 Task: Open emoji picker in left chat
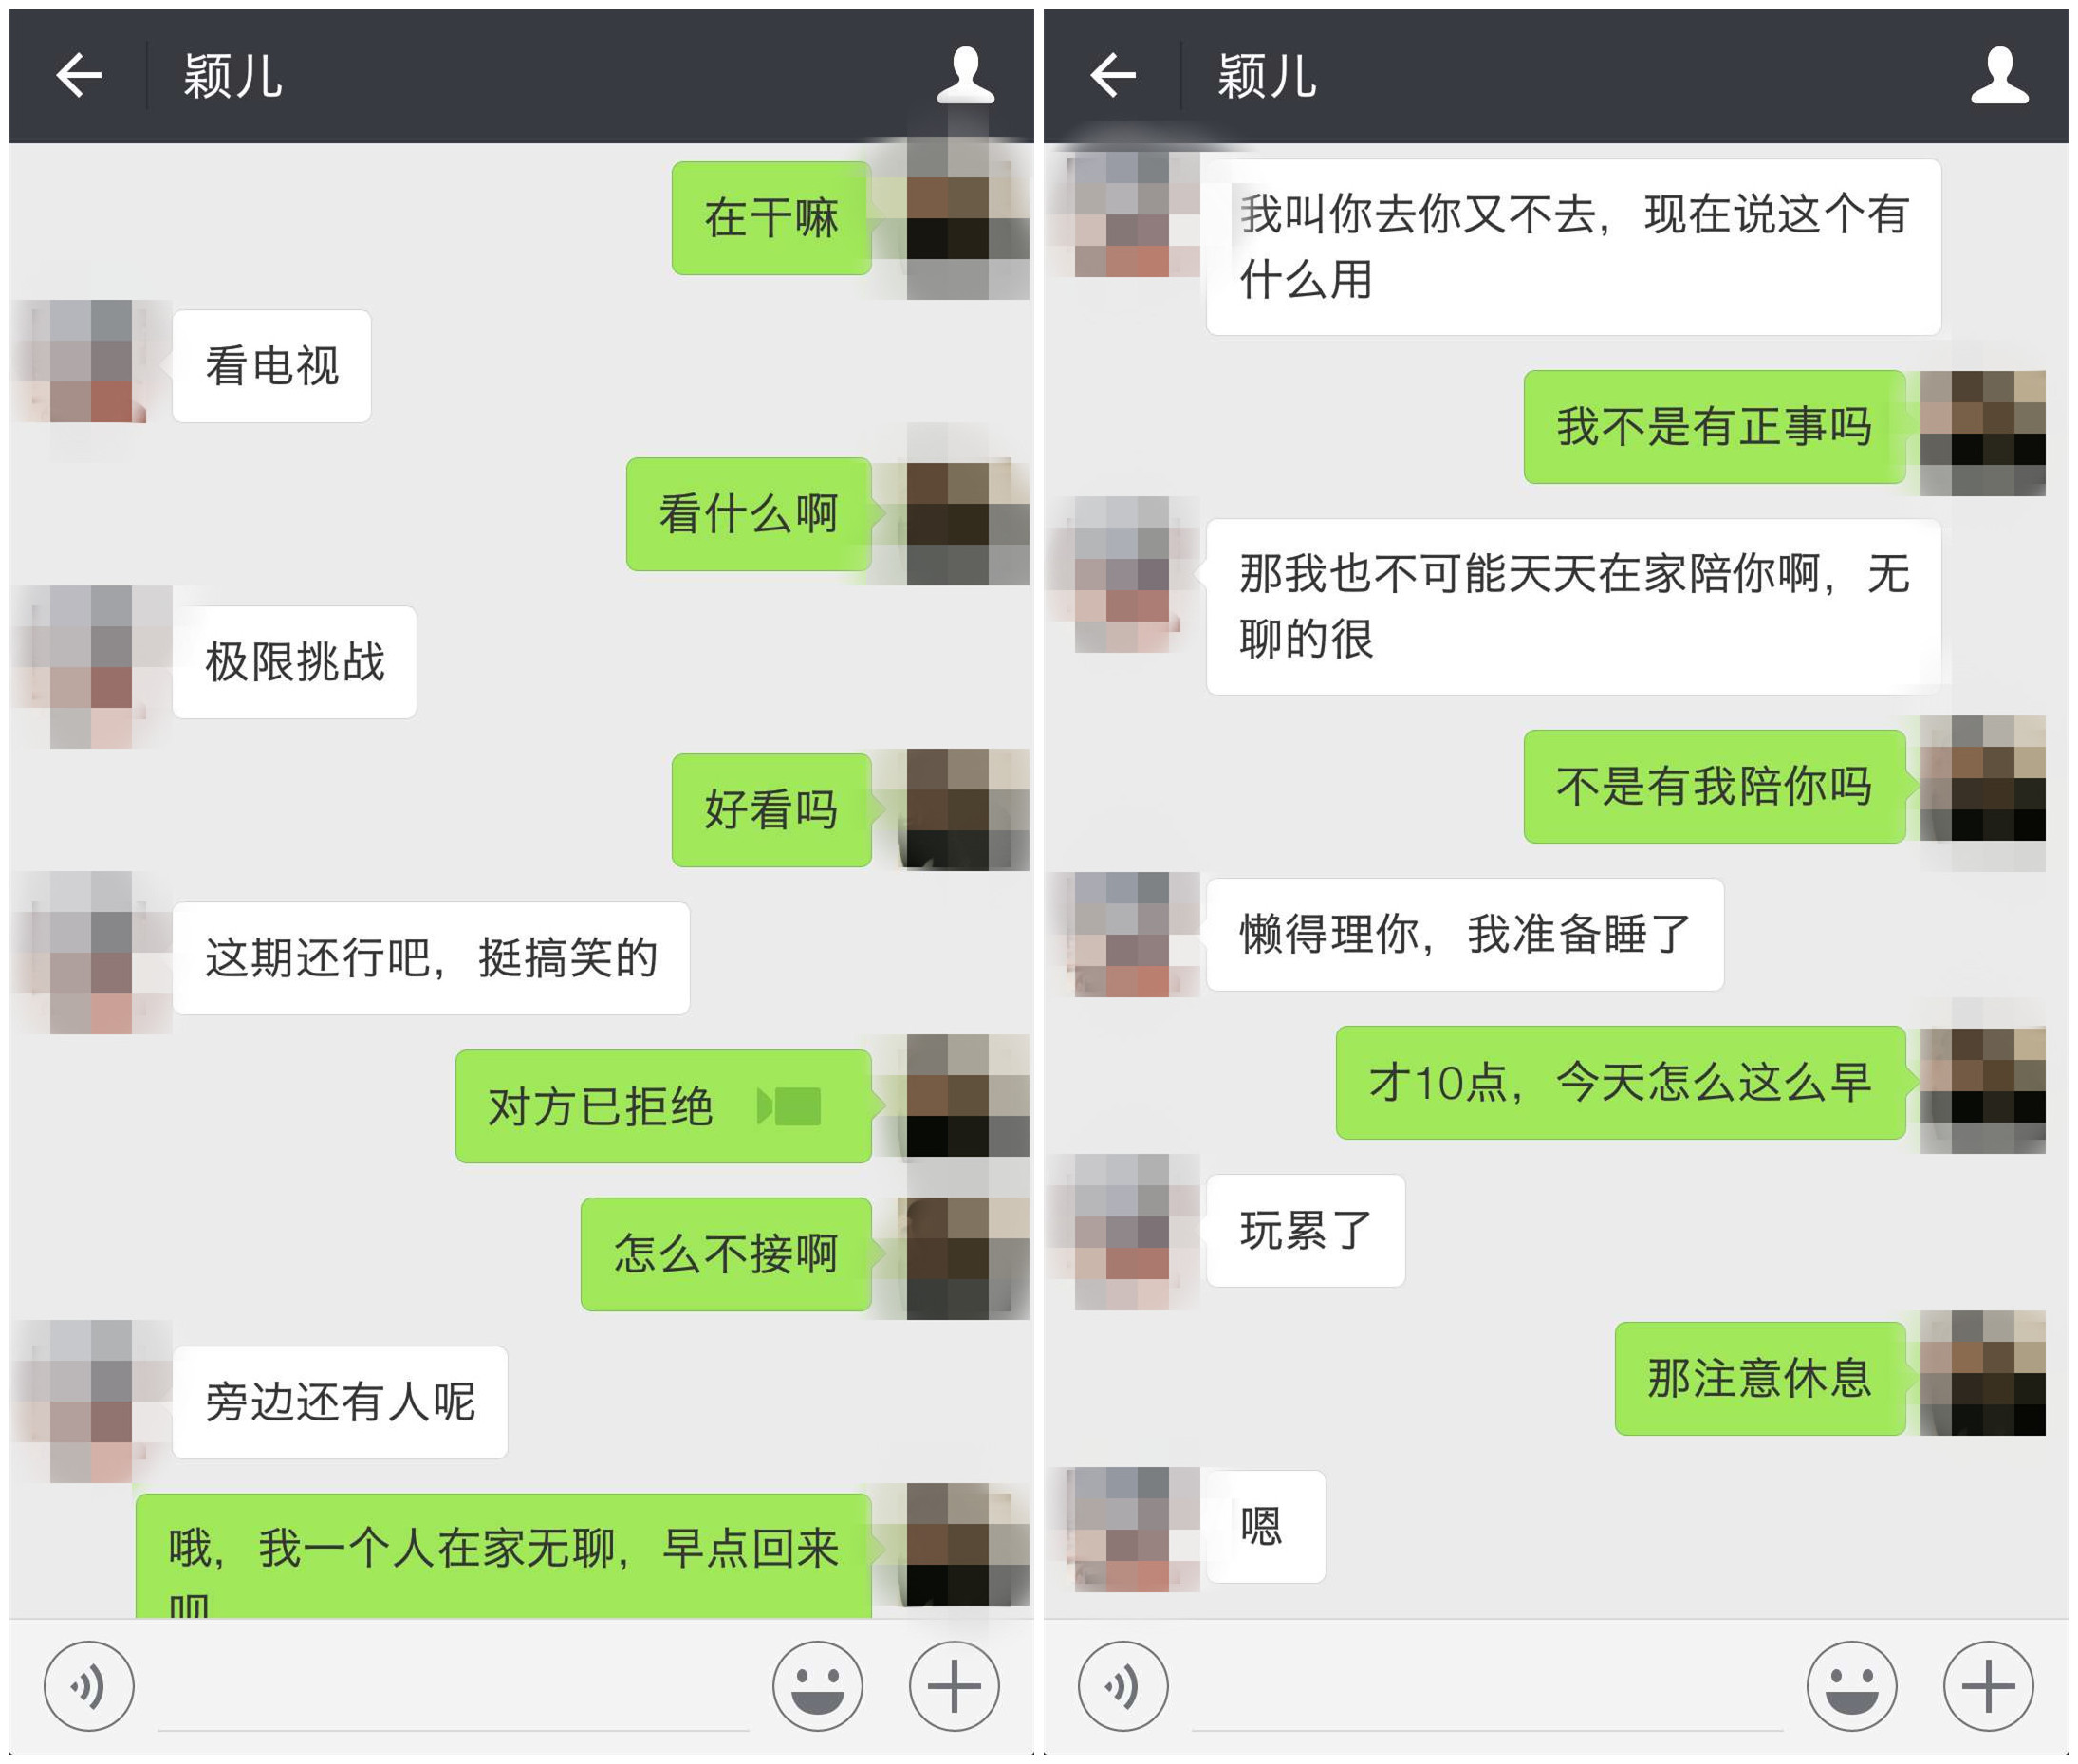point(817,1686)
